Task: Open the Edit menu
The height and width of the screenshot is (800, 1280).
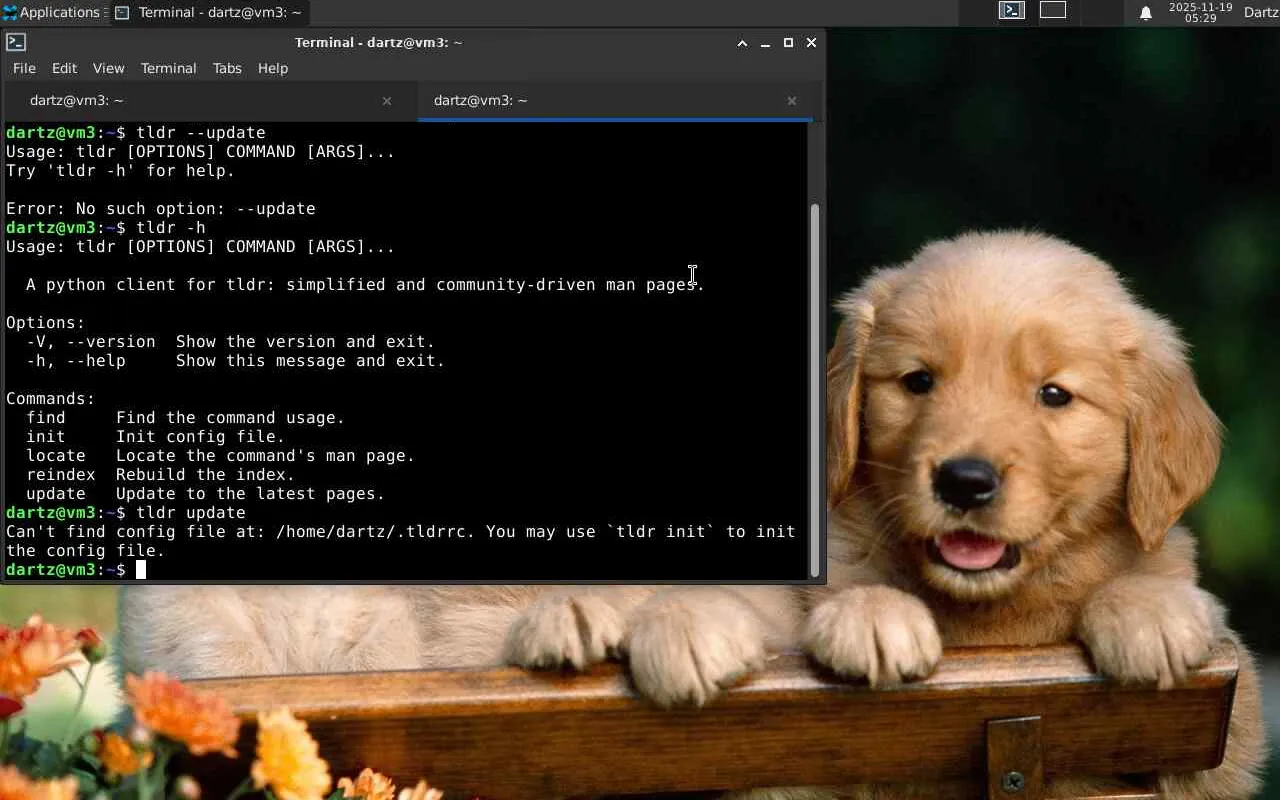Action: tap(64, 68)
